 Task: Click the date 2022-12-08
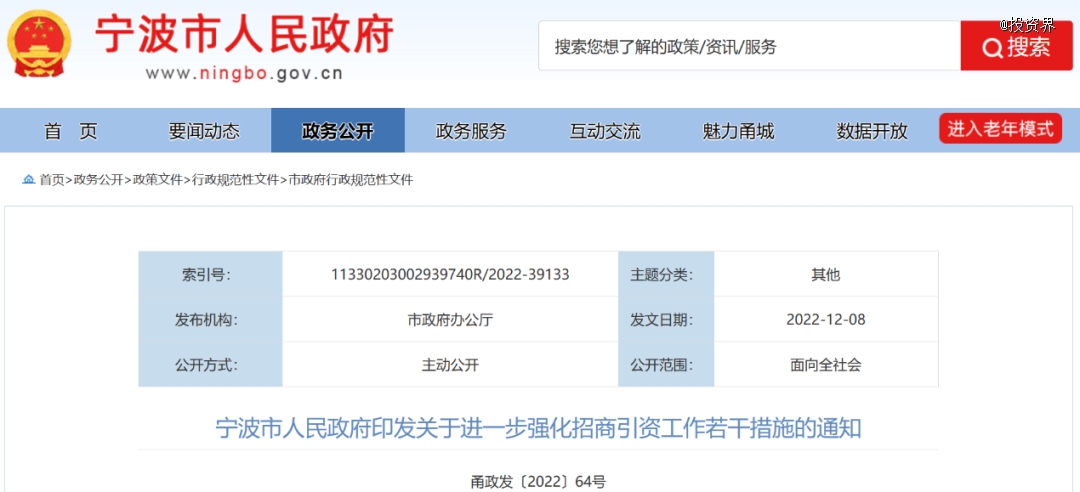click(x=826, y=320)
